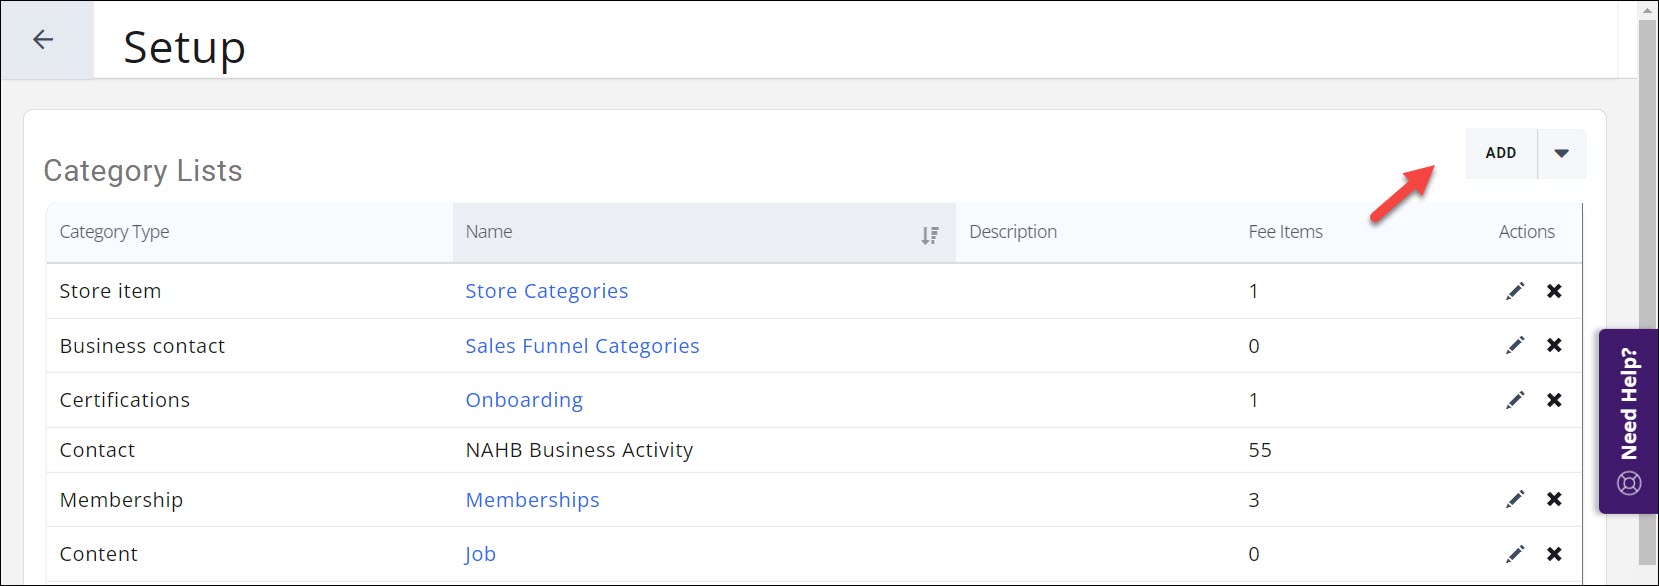The width and height of the screenshot is (1659, 586).
Task: Edit the Store Categories row via pencil icon
Action: [x=1515, y=291]
